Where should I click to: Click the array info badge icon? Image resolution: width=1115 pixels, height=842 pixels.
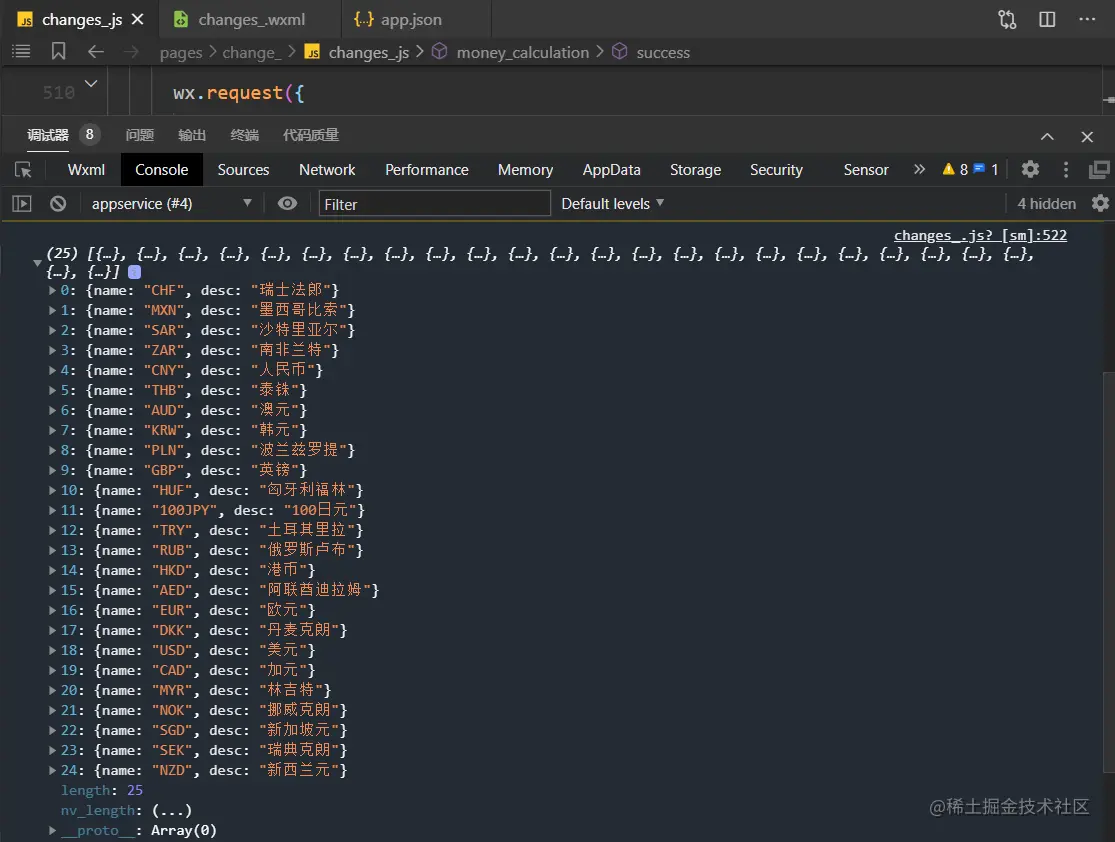point(134,272)
